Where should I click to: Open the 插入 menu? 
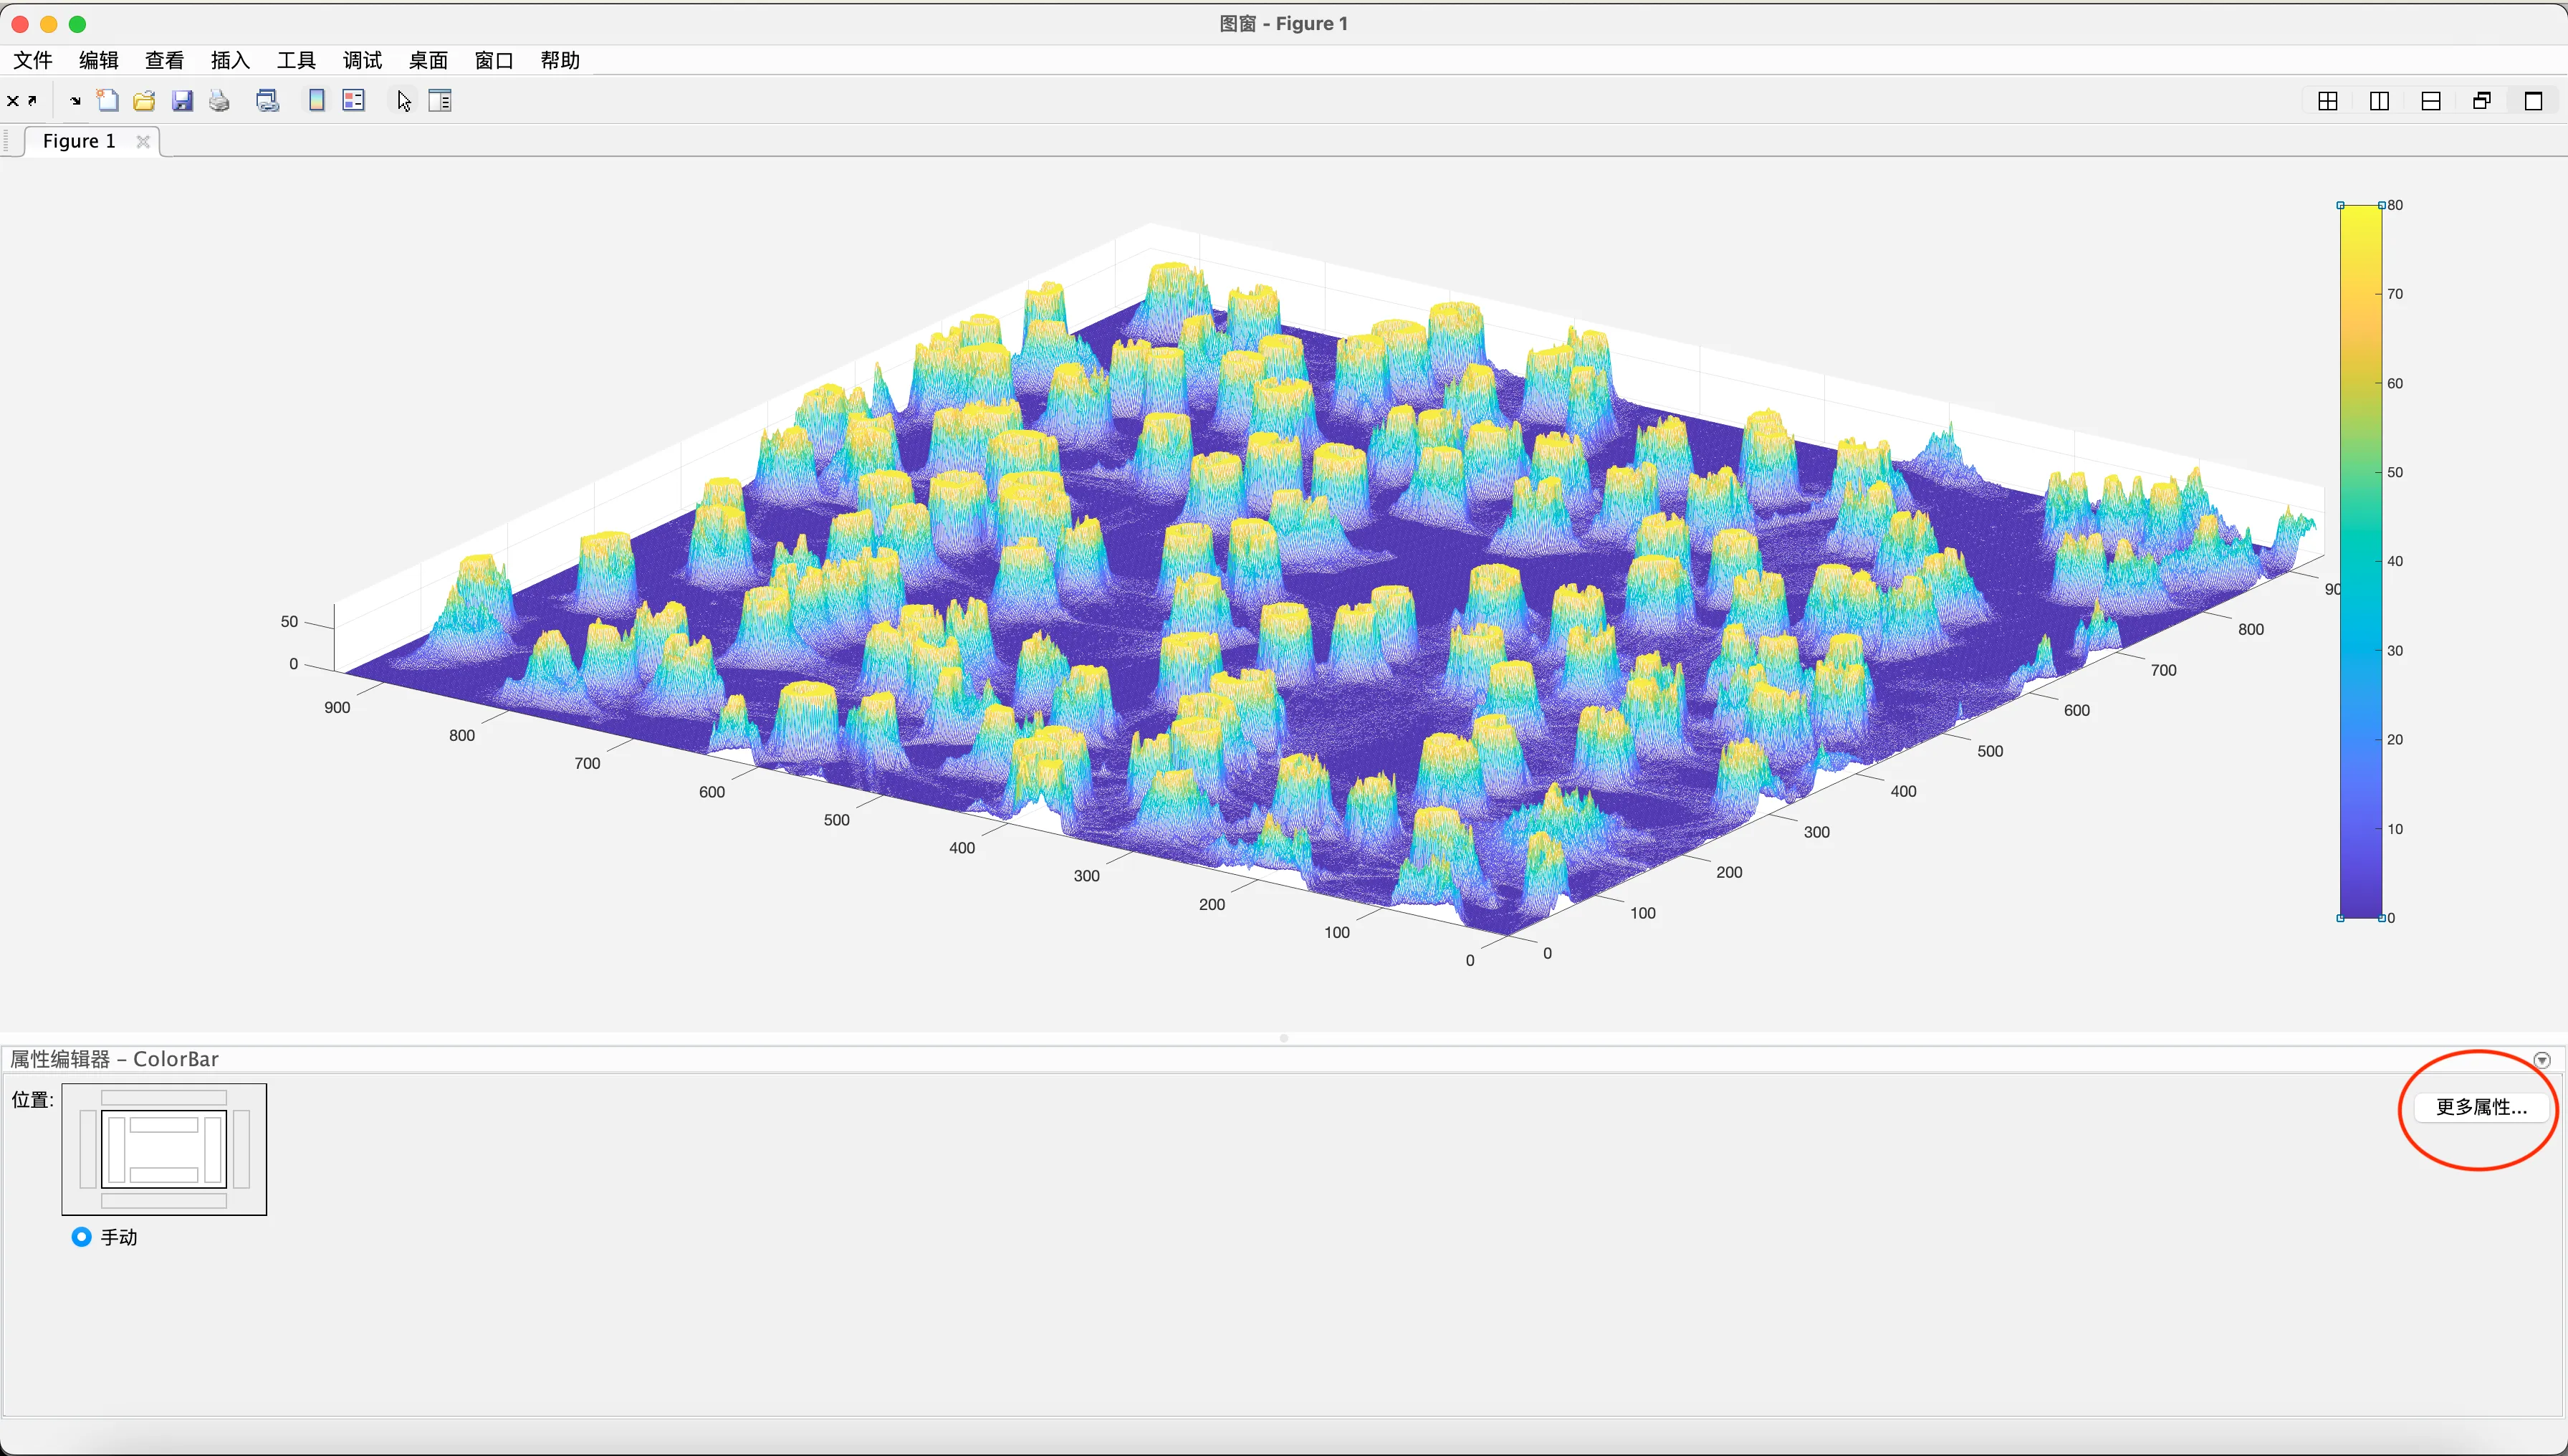click(x=230, y=60)
